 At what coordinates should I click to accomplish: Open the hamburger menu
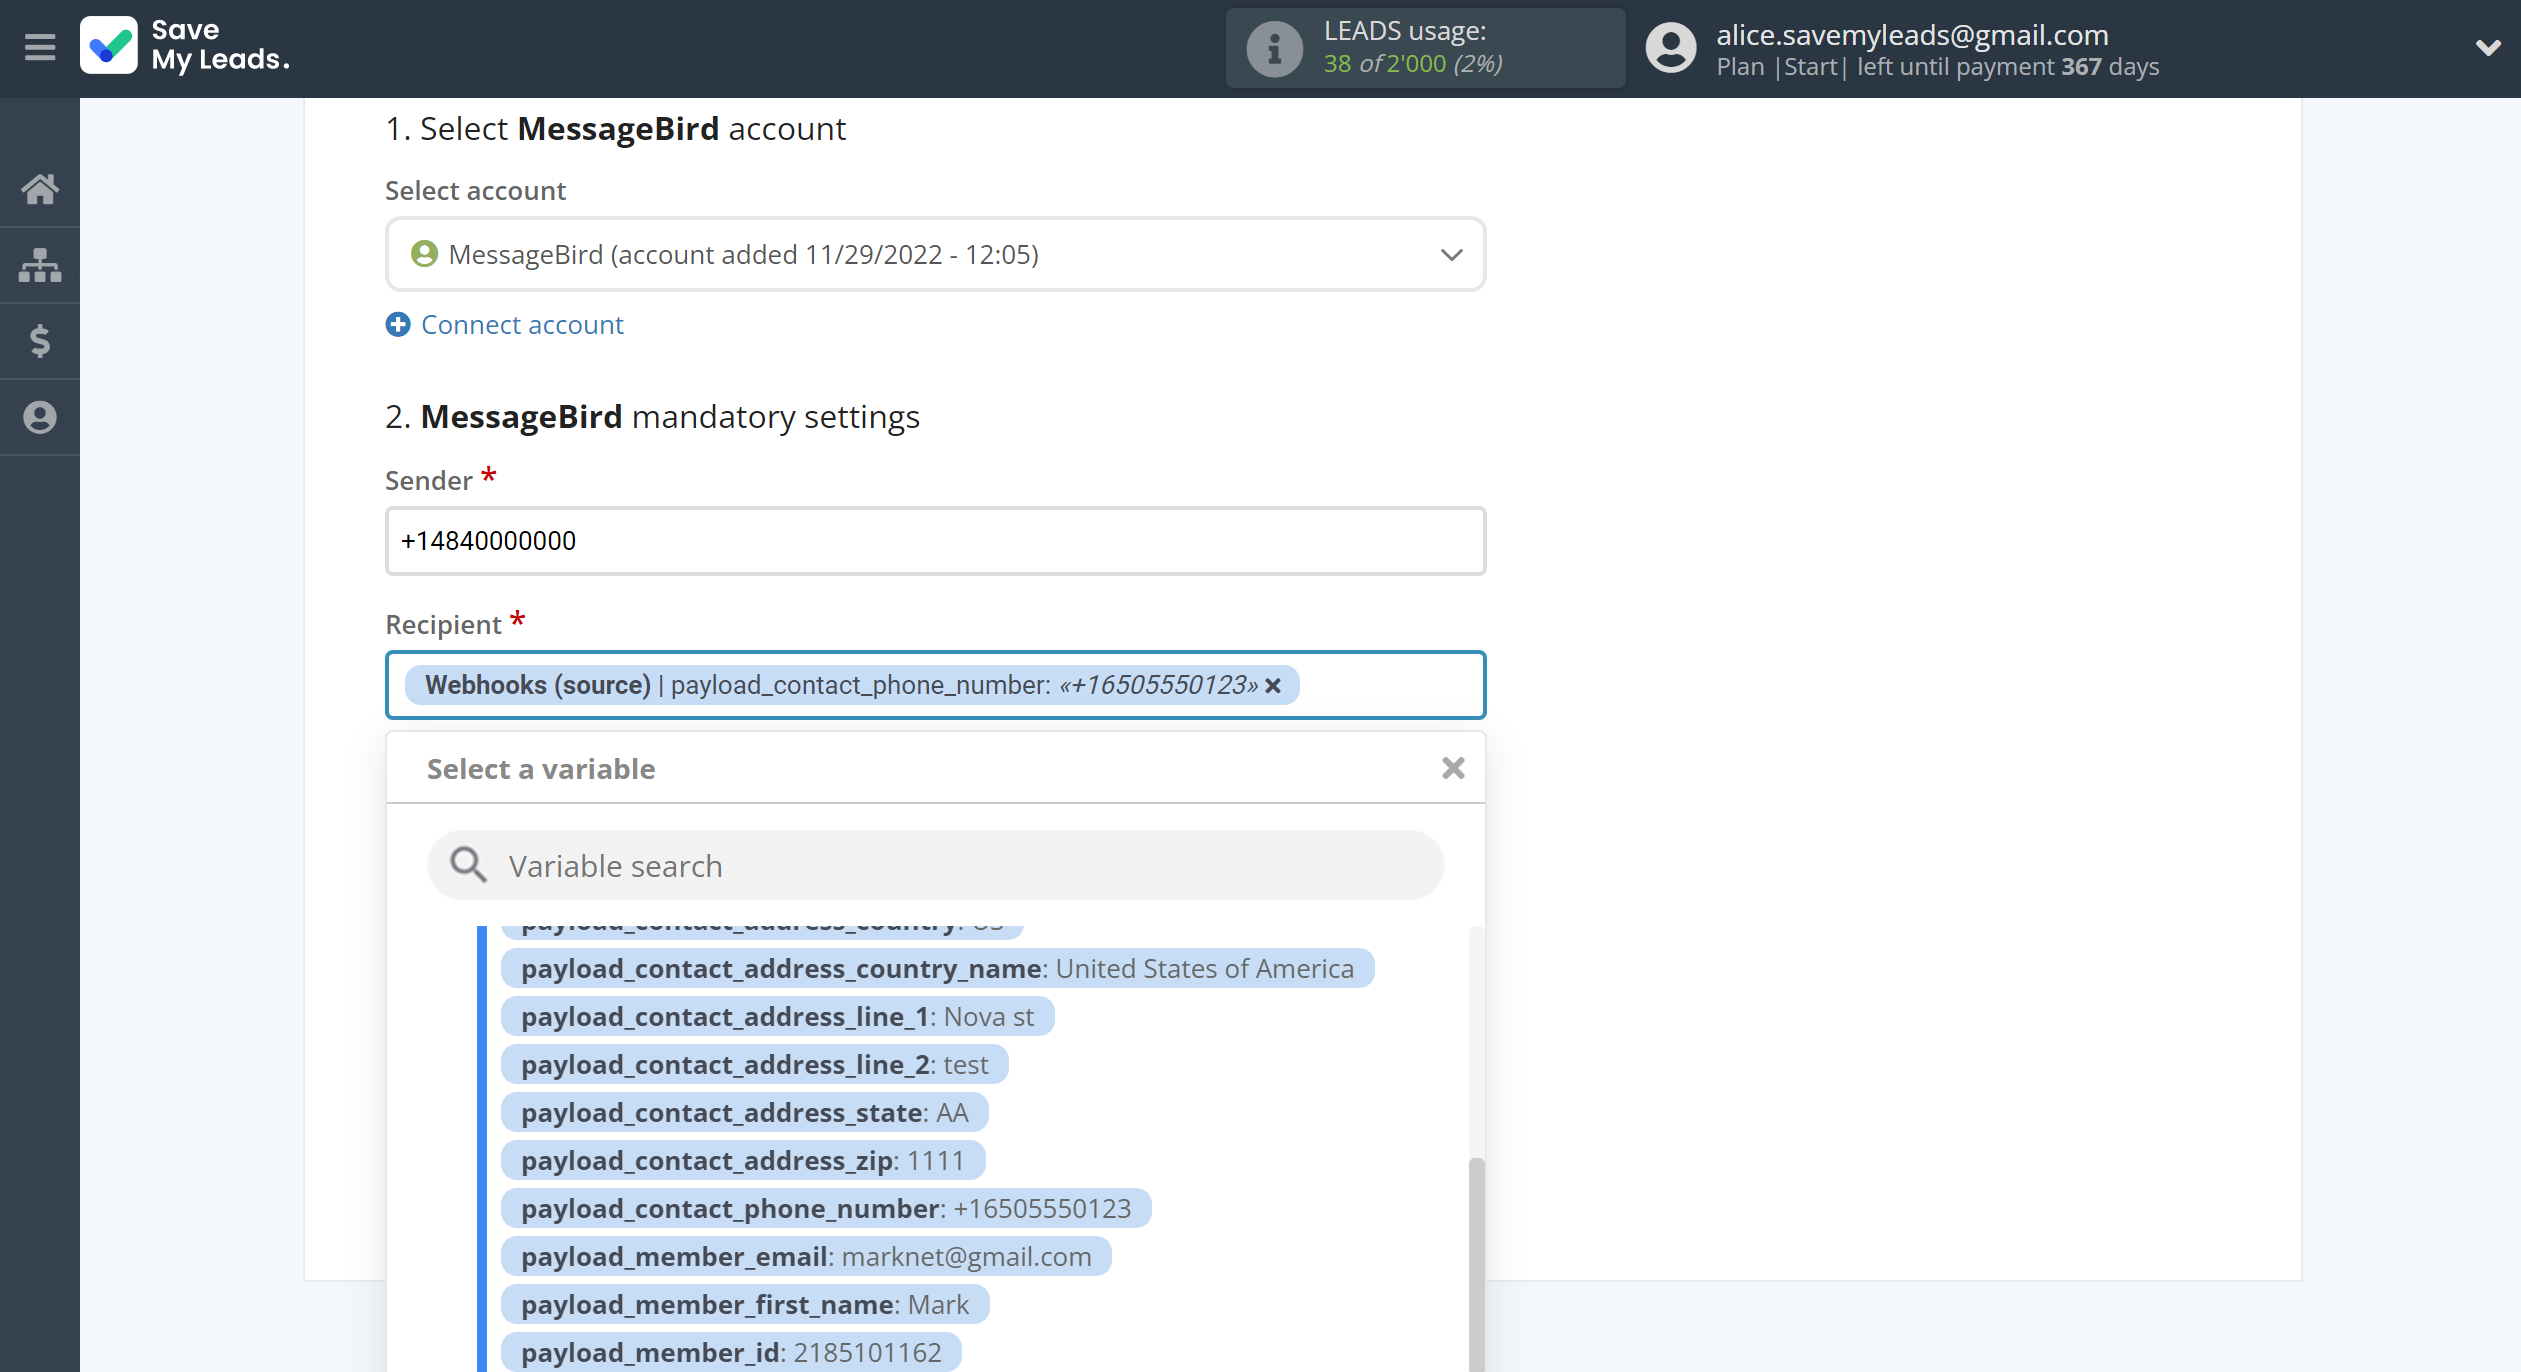(x=40, y=47)
